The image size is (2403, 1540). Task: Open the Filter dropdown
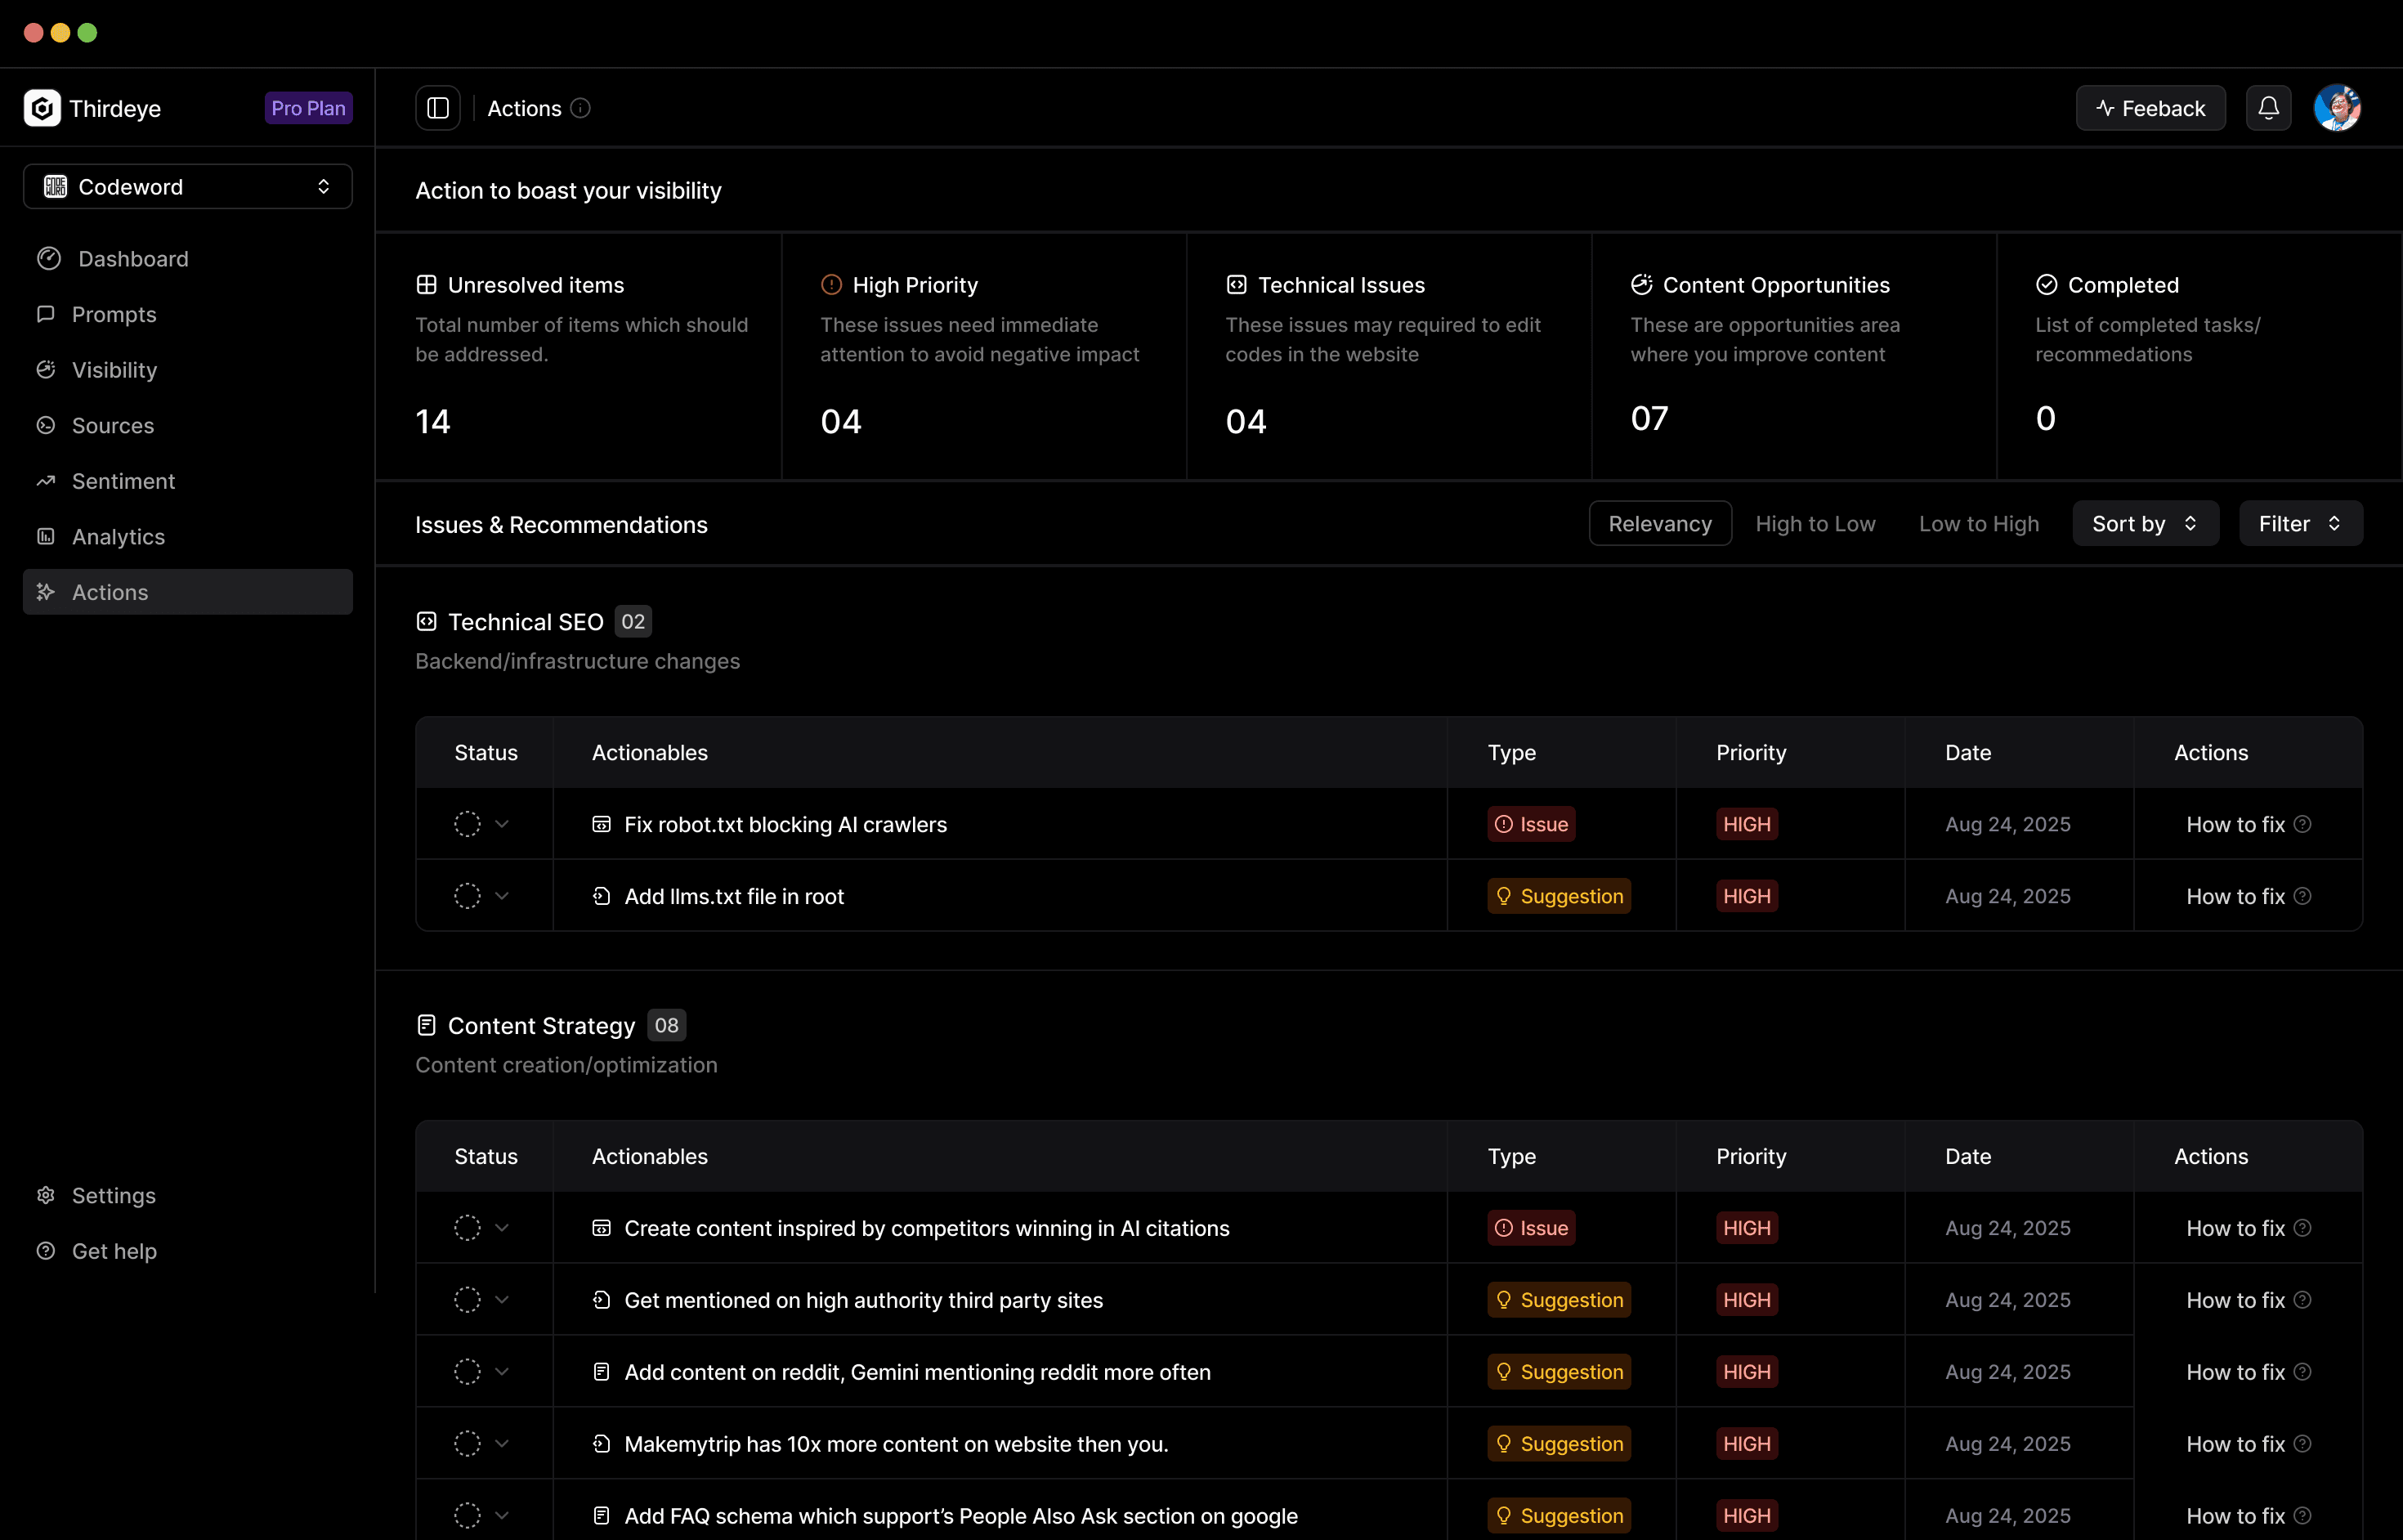2300,524
